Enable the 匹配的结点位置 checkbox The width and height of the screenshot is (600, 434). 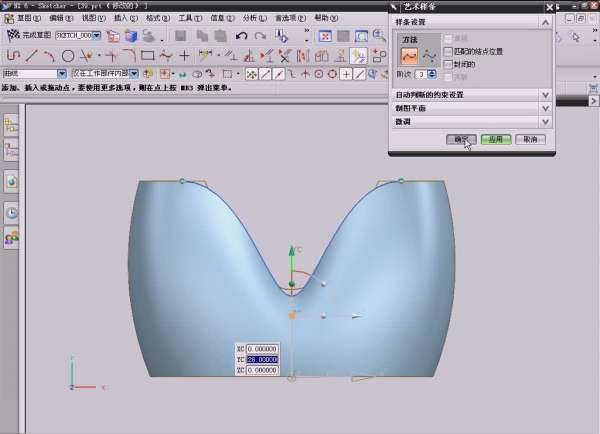(x=448, y=50)
